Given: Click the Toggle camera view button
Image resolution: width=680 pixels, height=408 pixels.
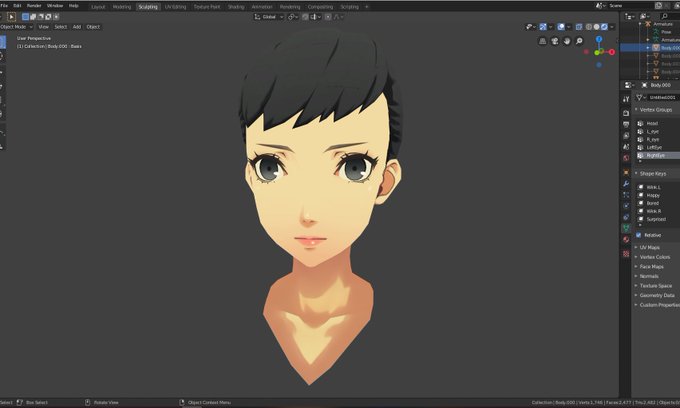Looking at the screenshot, I should pos(555,41).
